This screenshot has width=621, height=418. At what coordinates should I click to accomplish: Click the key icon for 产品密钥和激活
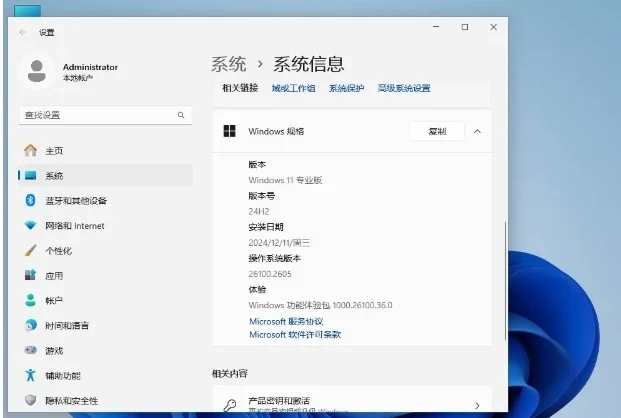pos(230,405)
